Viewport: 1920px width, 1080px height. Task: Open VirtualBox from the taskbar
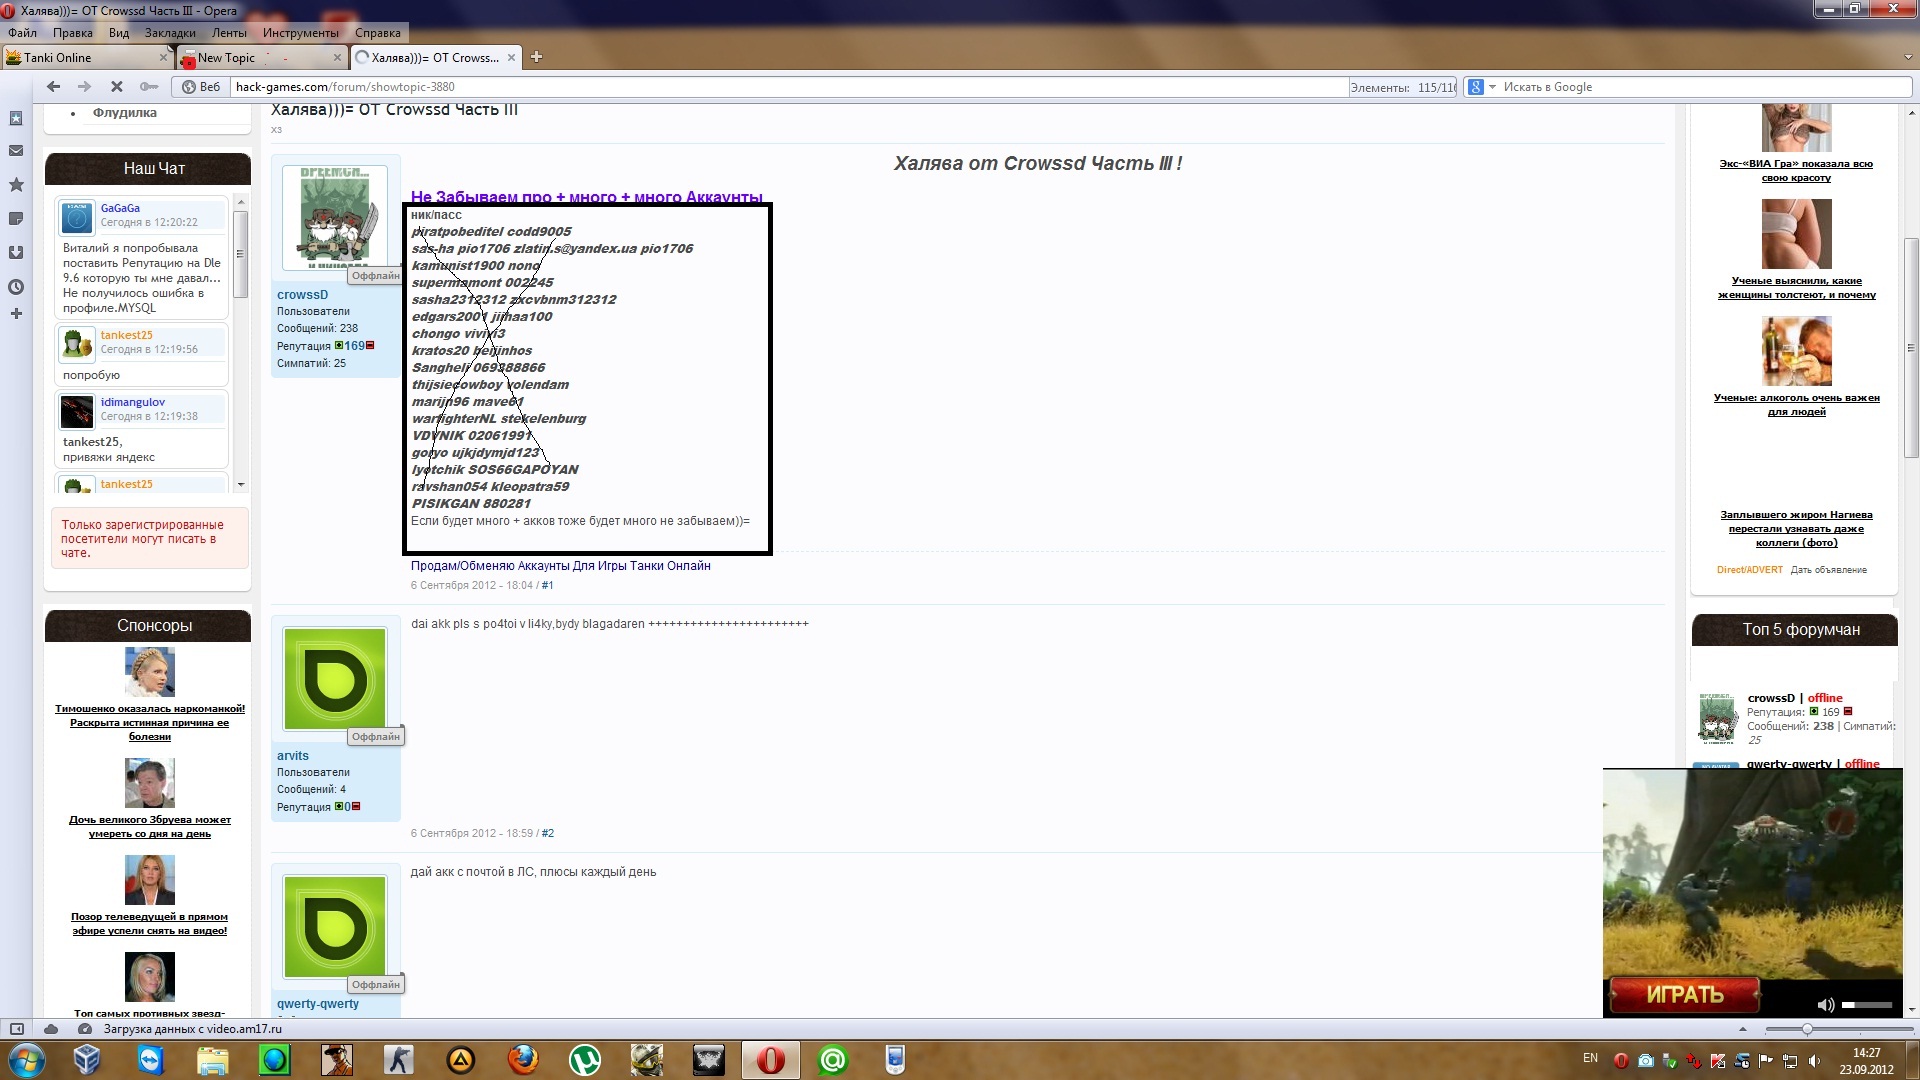[87, 1060]
